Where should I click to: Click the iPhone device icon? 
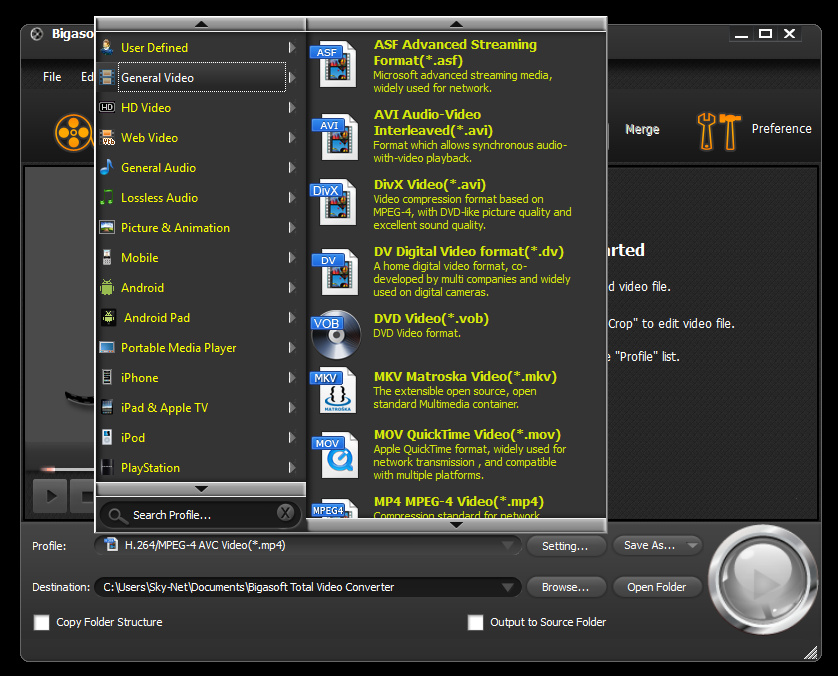coord(107,377)
